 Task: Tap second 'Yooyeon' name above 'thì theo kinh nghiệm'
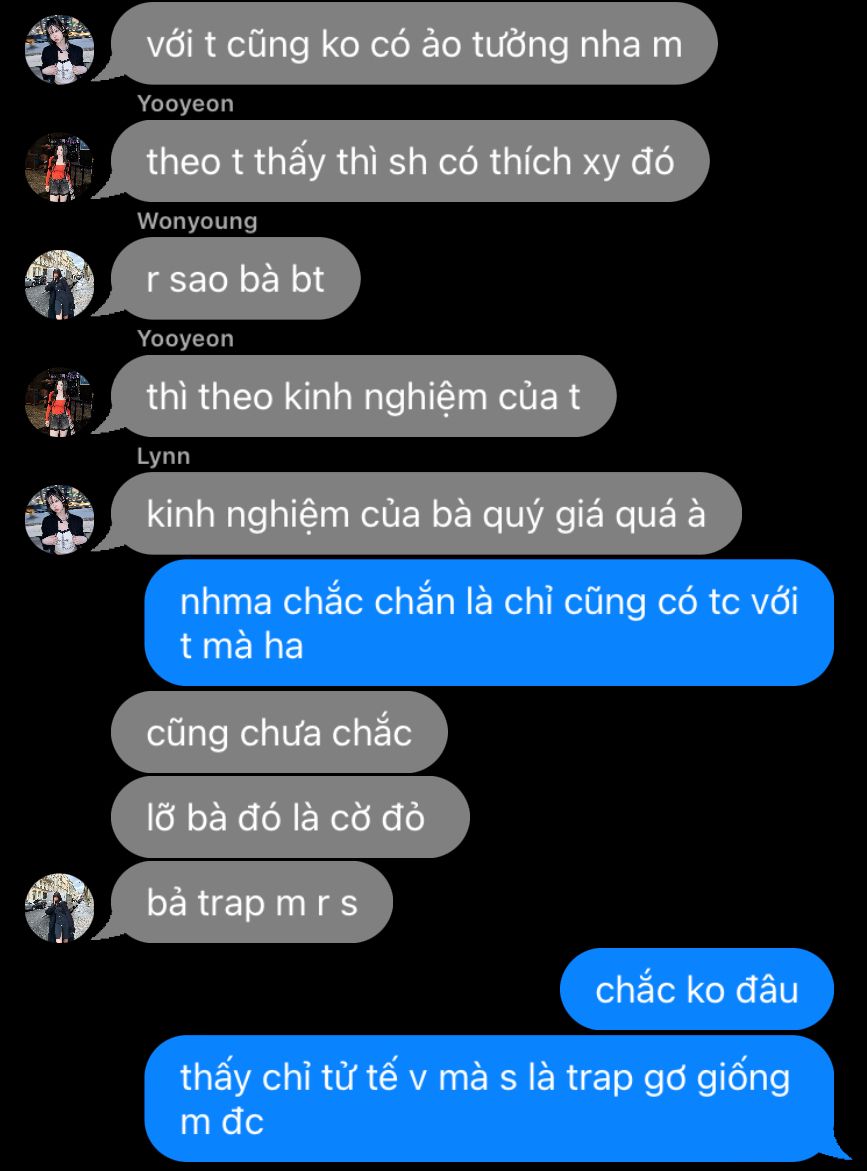click(x=185, y=338)
